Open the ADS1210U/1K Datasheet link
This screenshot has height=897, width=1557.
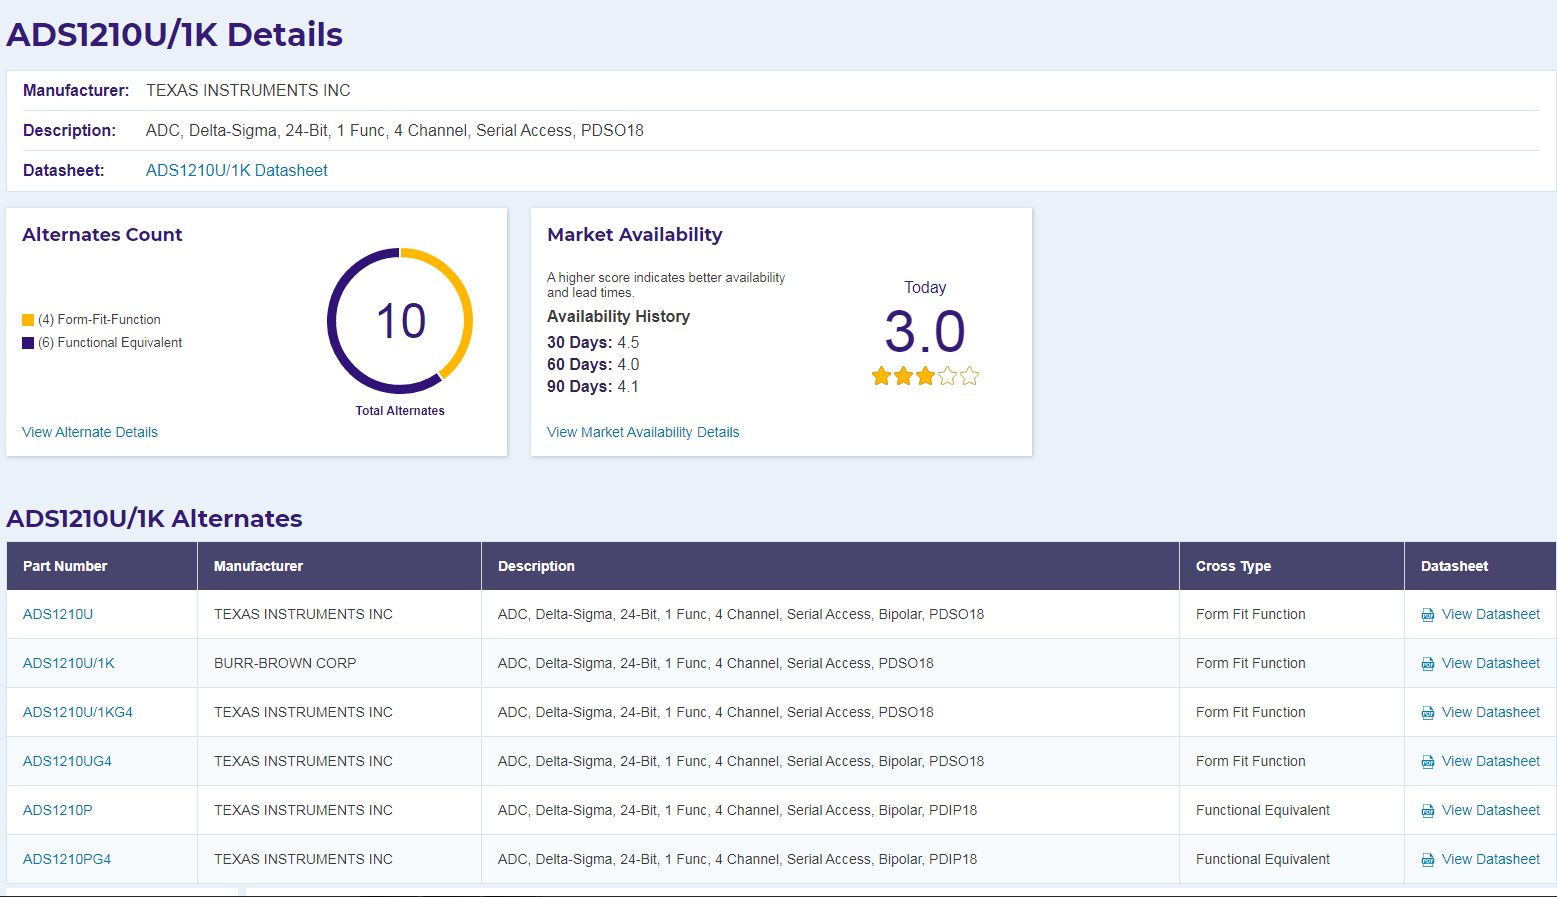click(237, 170)
